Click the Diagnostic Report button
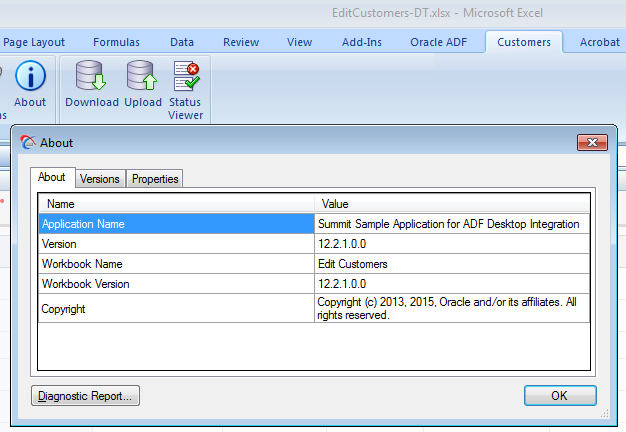Image resolution: width=626 pixels, height=432 pixels. (x=85, y=396)
